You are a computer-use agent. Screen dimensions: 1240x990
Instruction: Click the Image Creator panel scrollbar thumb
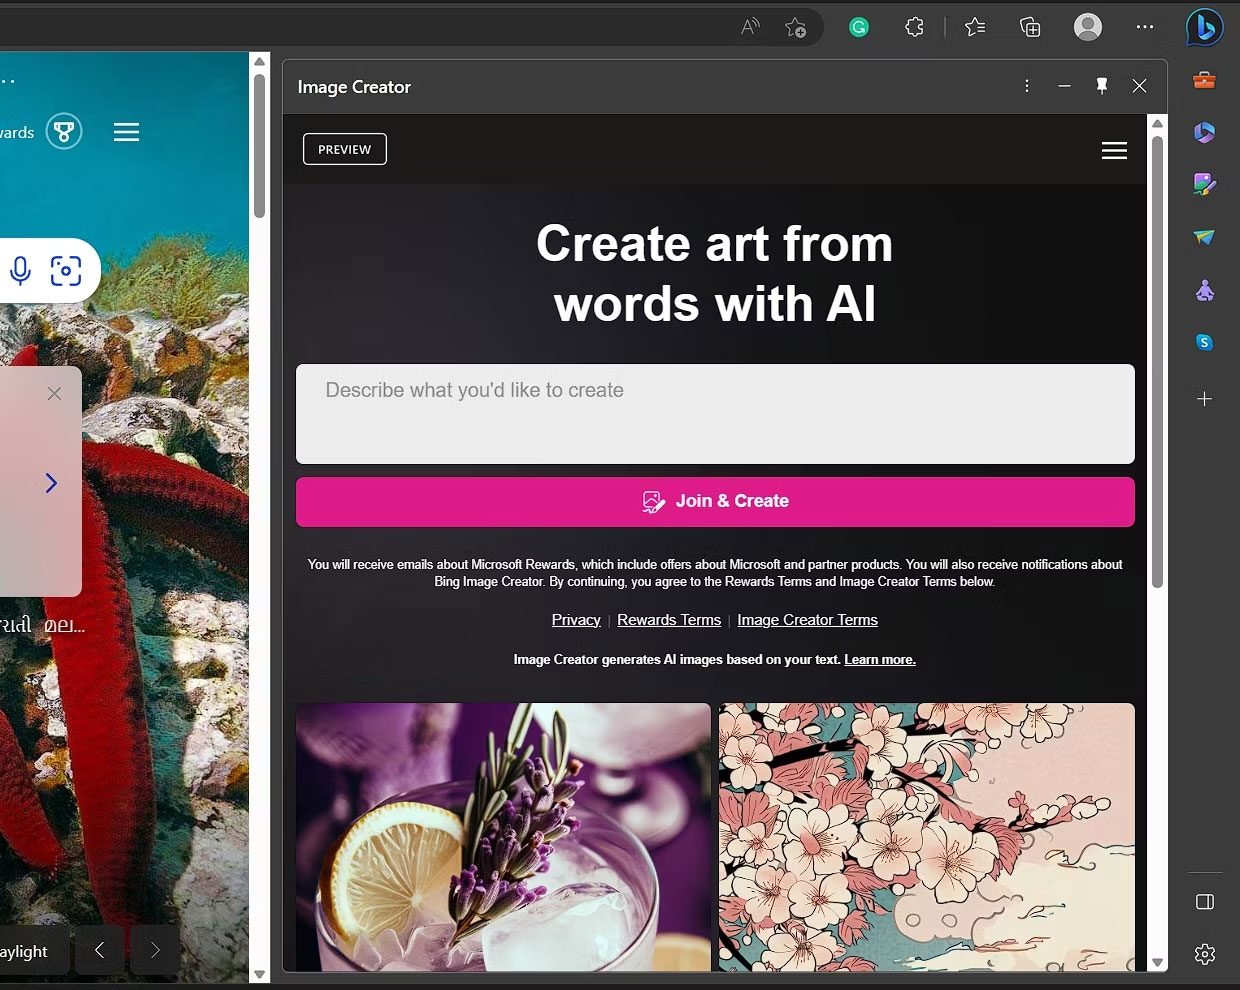coord(1157,361)
